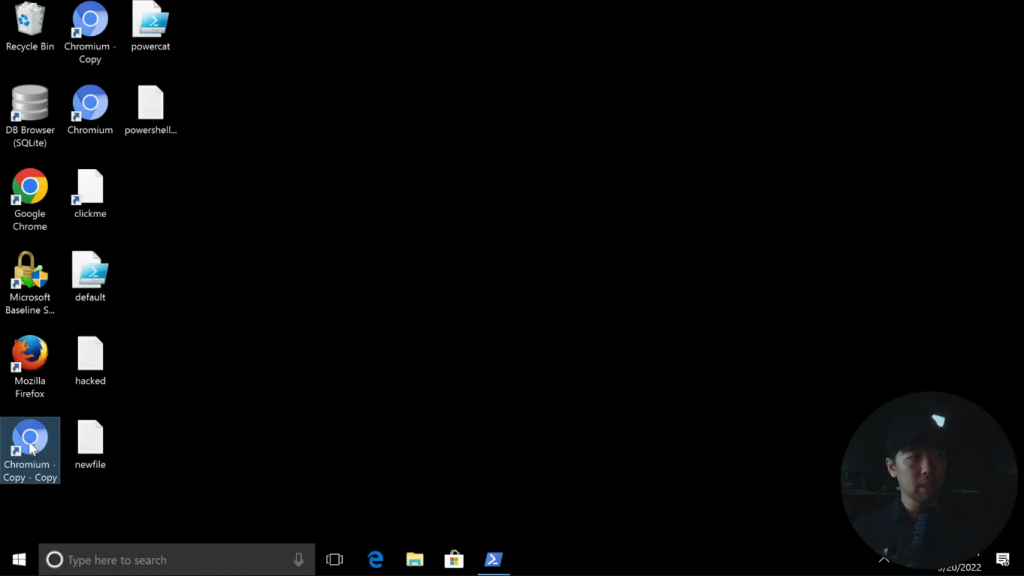Launch Microsoft Edge from the taskbar
This screenshot has width=1024, height=576.
[376, 560]
